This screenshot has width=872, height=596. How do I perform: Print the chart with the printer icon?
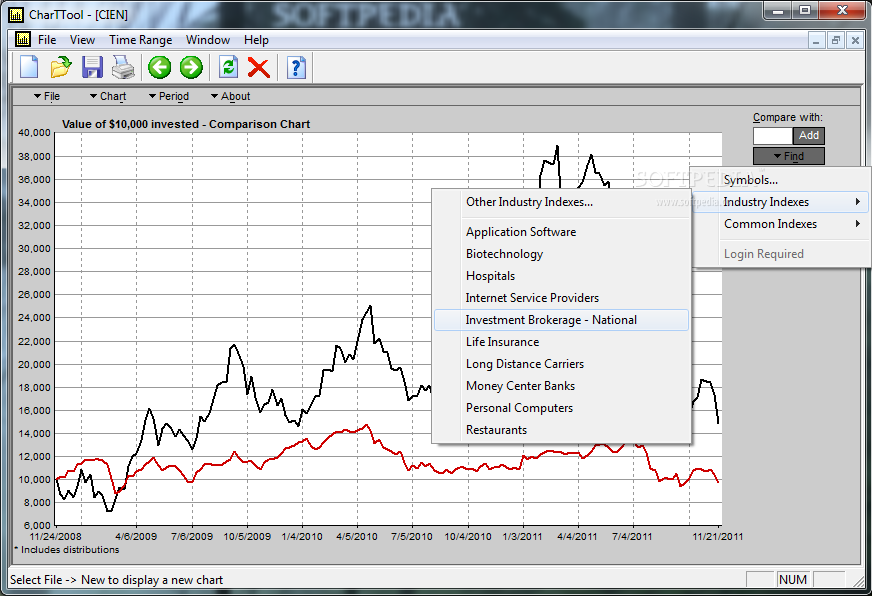click(123, 67)
